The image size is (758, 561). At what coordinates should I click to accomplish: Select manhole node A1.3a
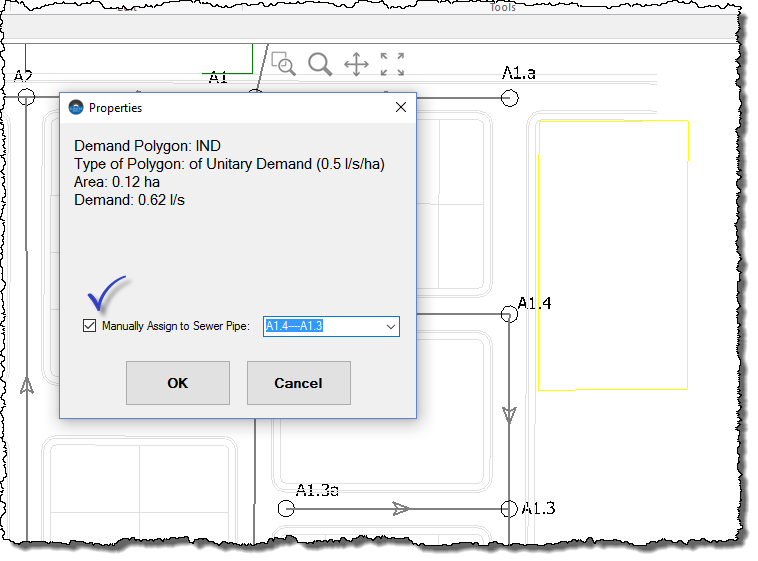[x=286, y=509]
